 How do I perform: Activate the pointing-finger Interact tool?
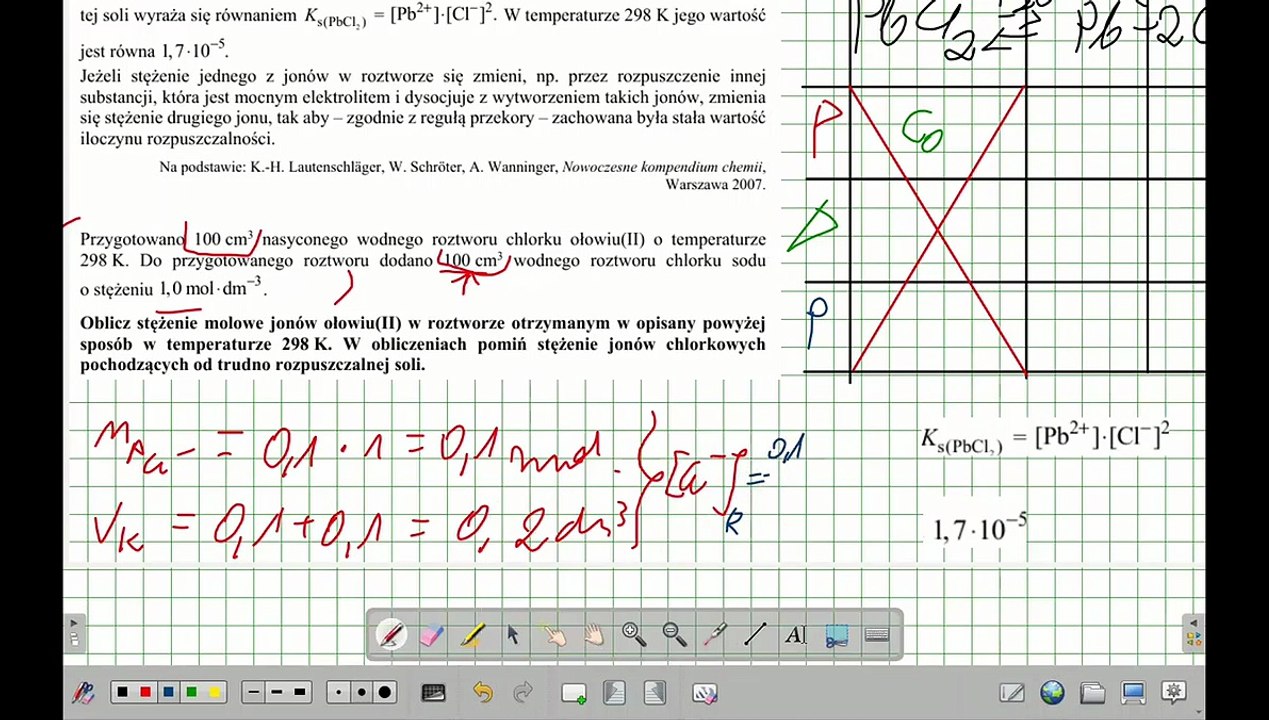coord(553,635)
